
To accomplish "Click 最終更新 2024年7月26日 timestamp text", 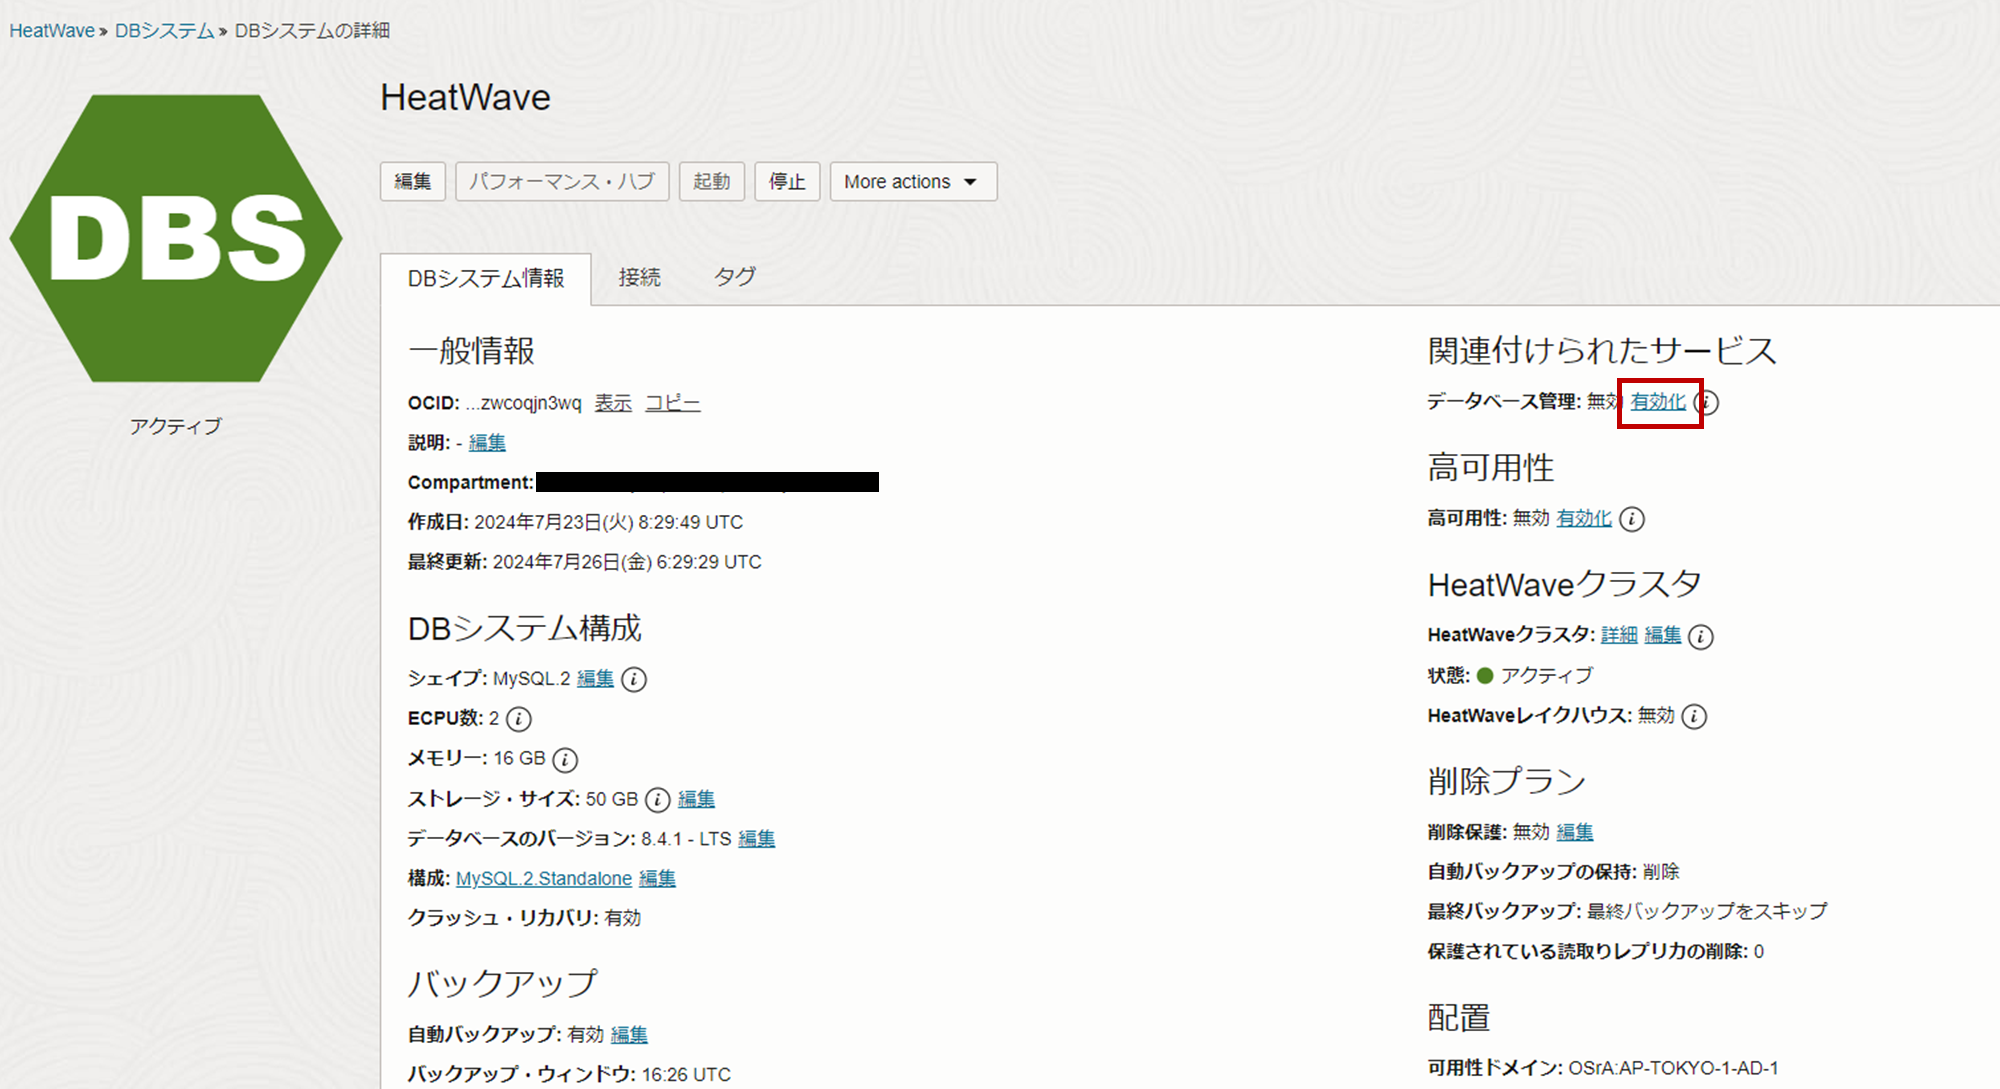I will 627,562.
